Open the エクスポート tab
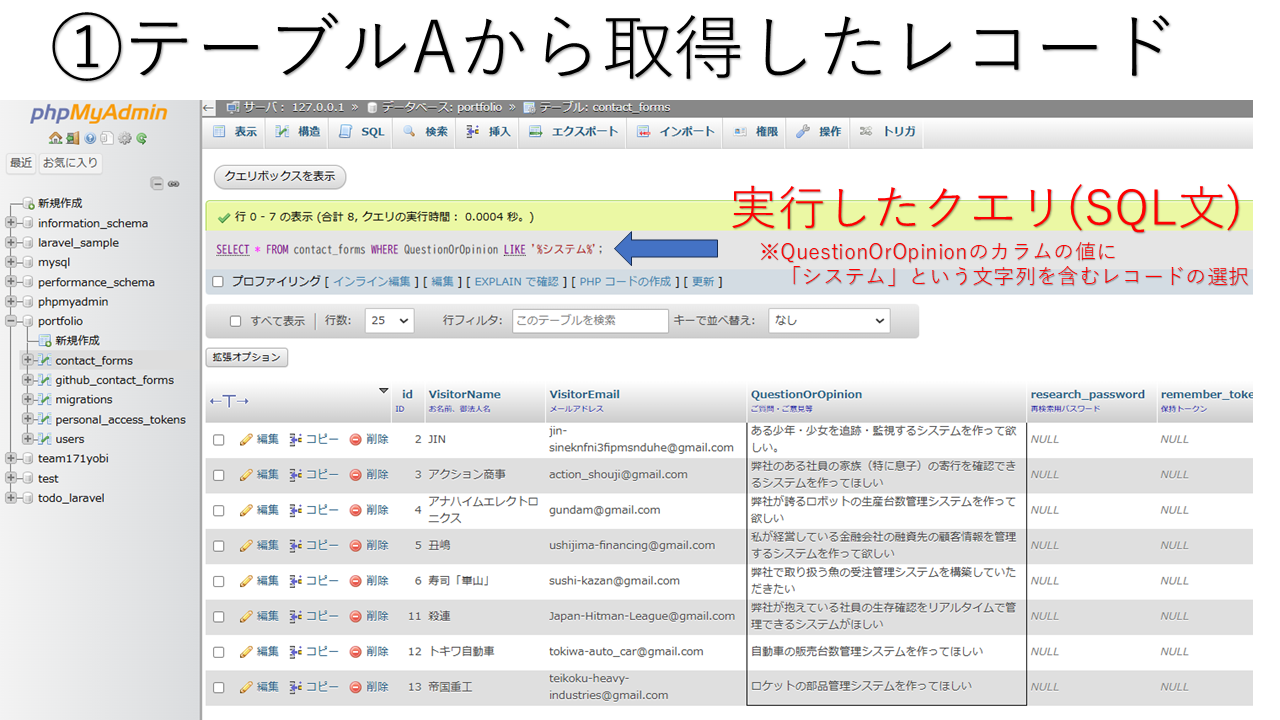Screen dimensions: 1280x720 (573, 132)
